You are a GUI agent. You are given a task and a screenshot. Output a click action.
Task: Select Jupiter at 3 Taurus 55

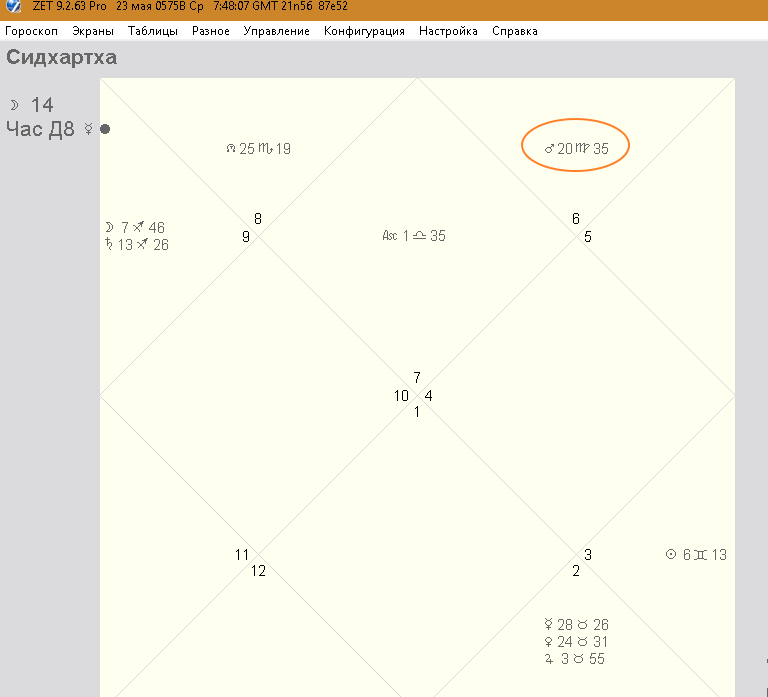(575, 659)
